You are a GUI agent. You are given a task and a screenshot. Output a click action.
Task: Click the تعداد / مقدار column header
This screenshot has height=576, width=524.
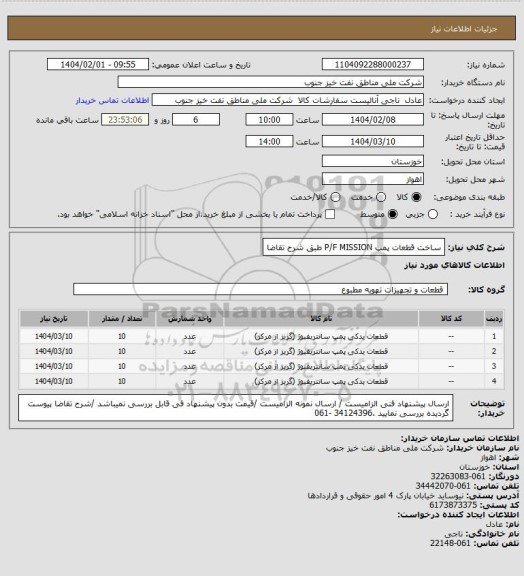[122, 318]
